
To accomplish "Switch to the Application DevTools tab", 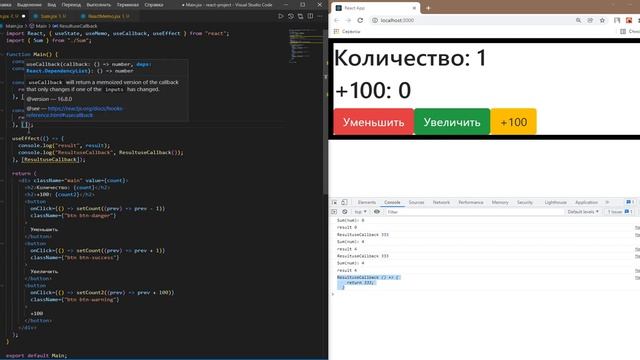I will pos(586,202).
